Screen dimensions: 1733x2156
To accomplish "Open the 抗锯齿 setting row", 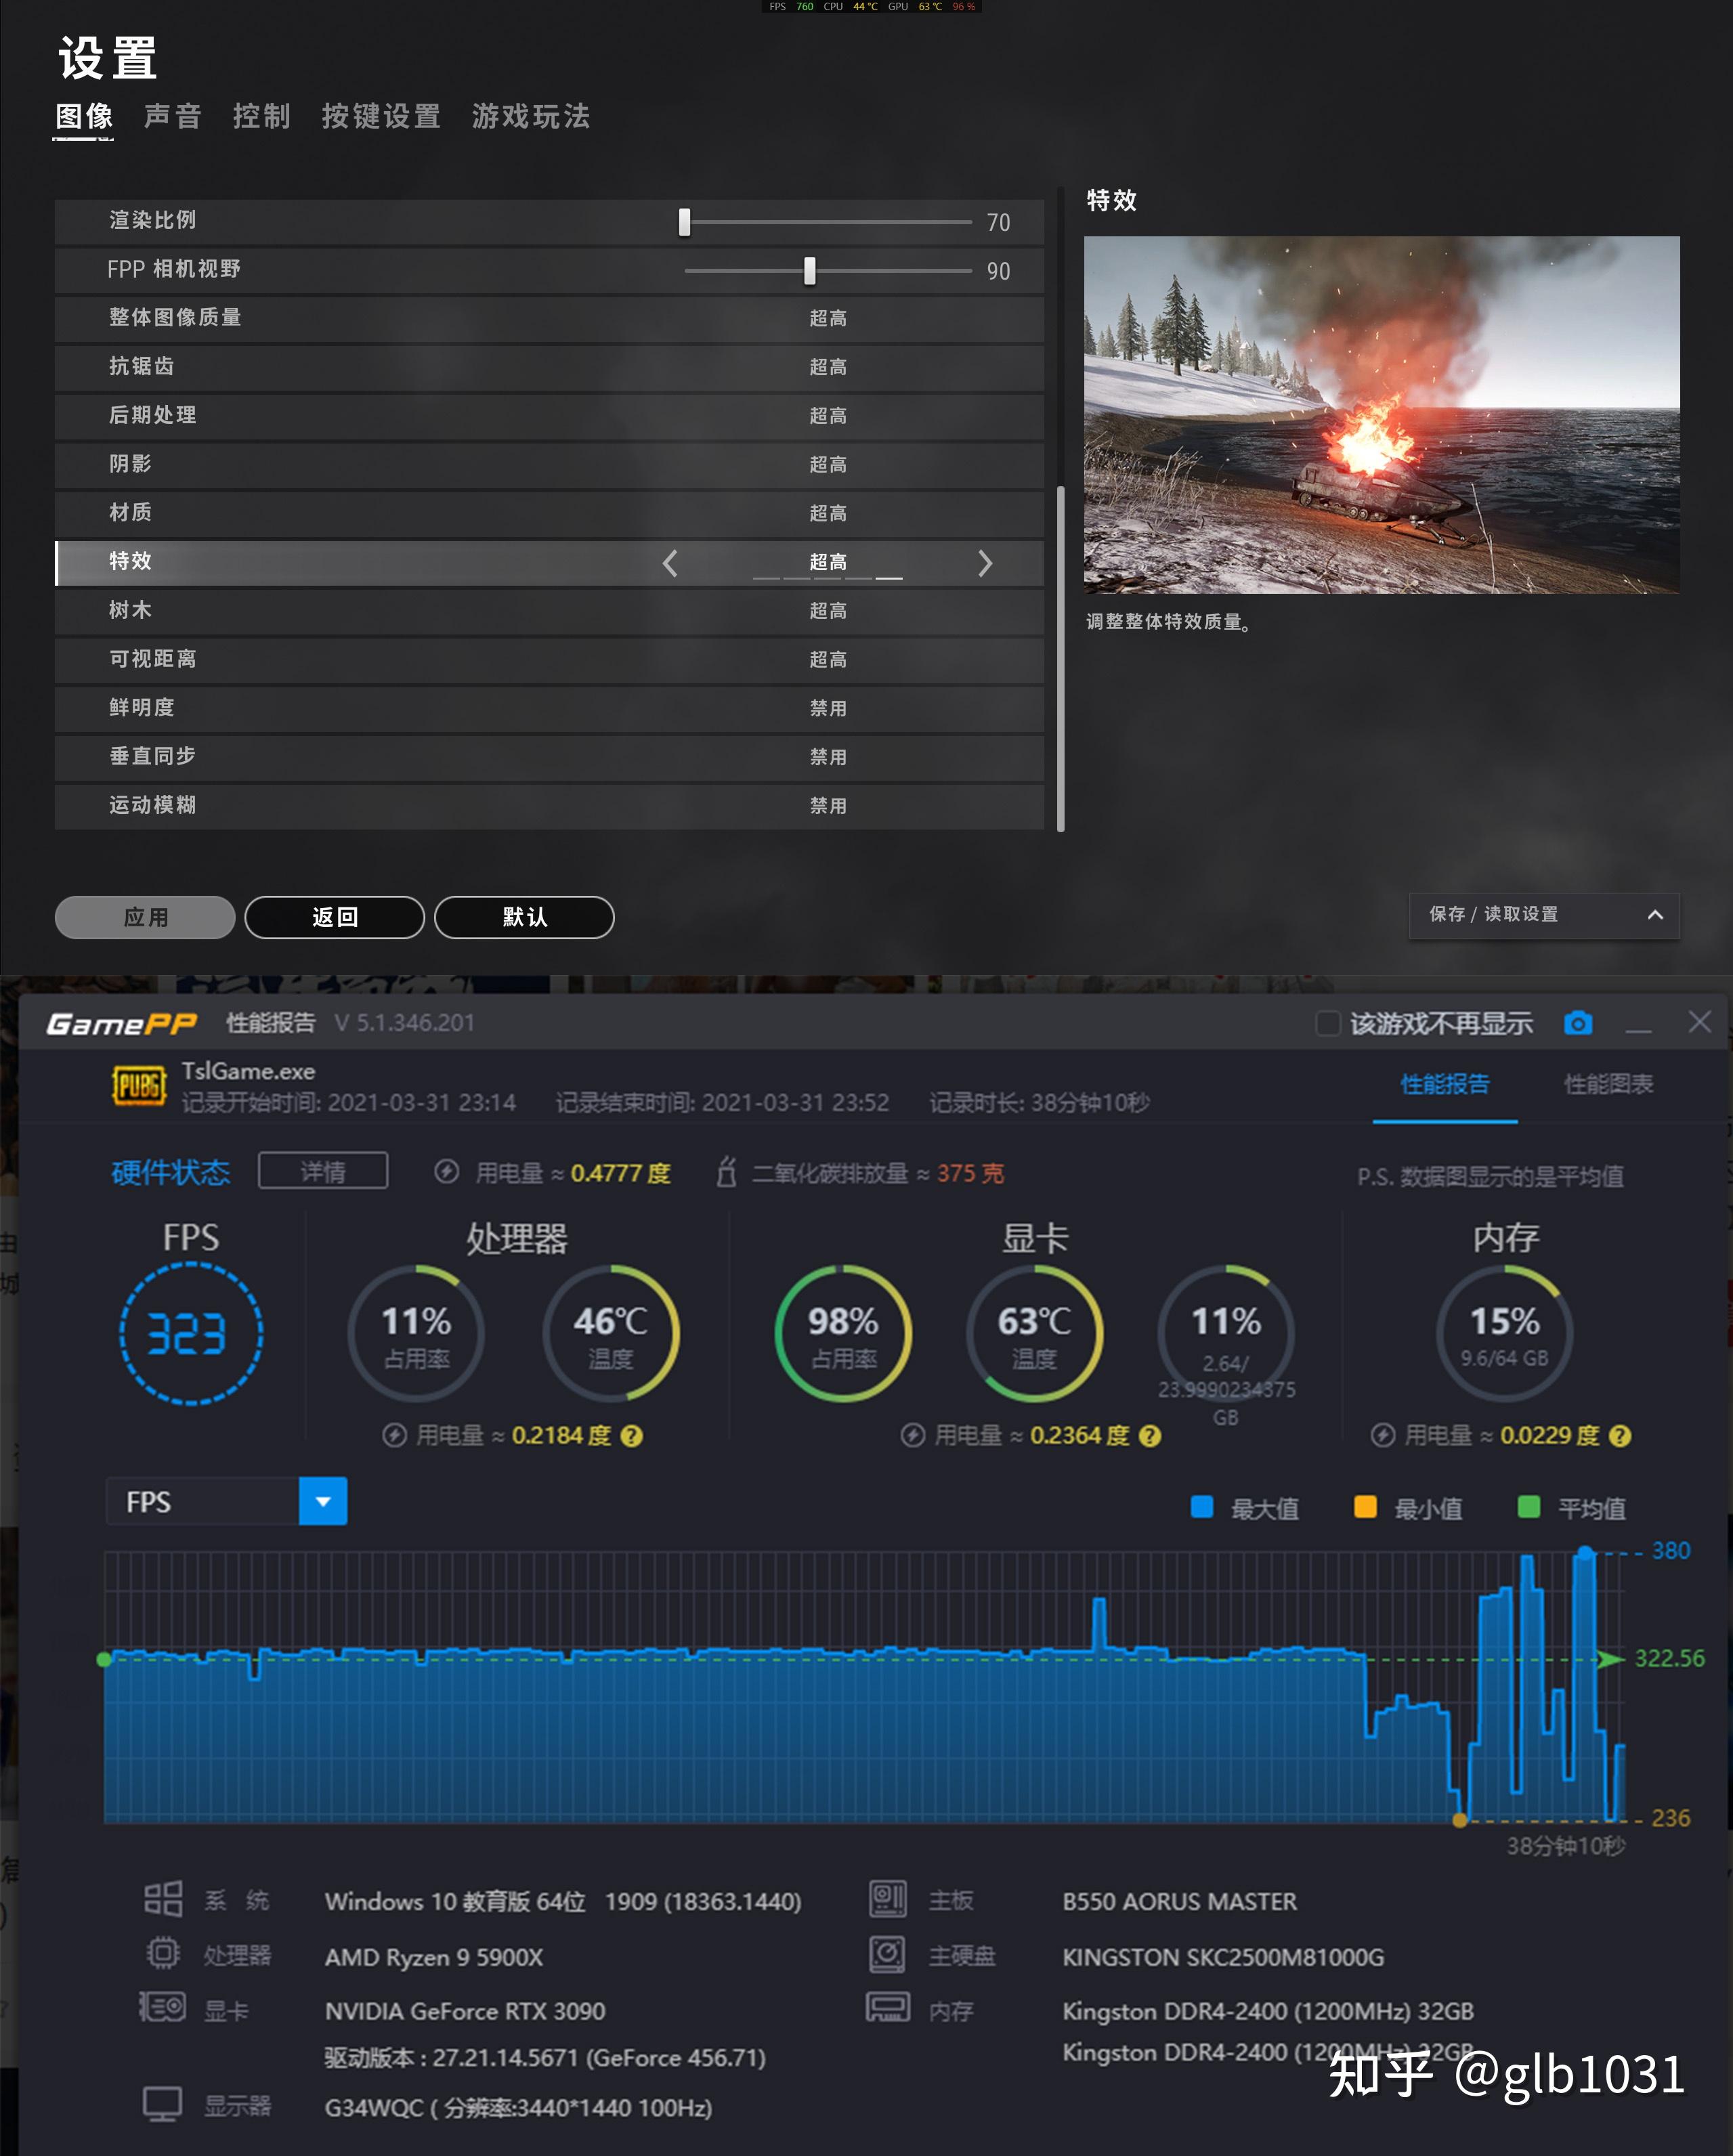I will click(x=549, y=367).
